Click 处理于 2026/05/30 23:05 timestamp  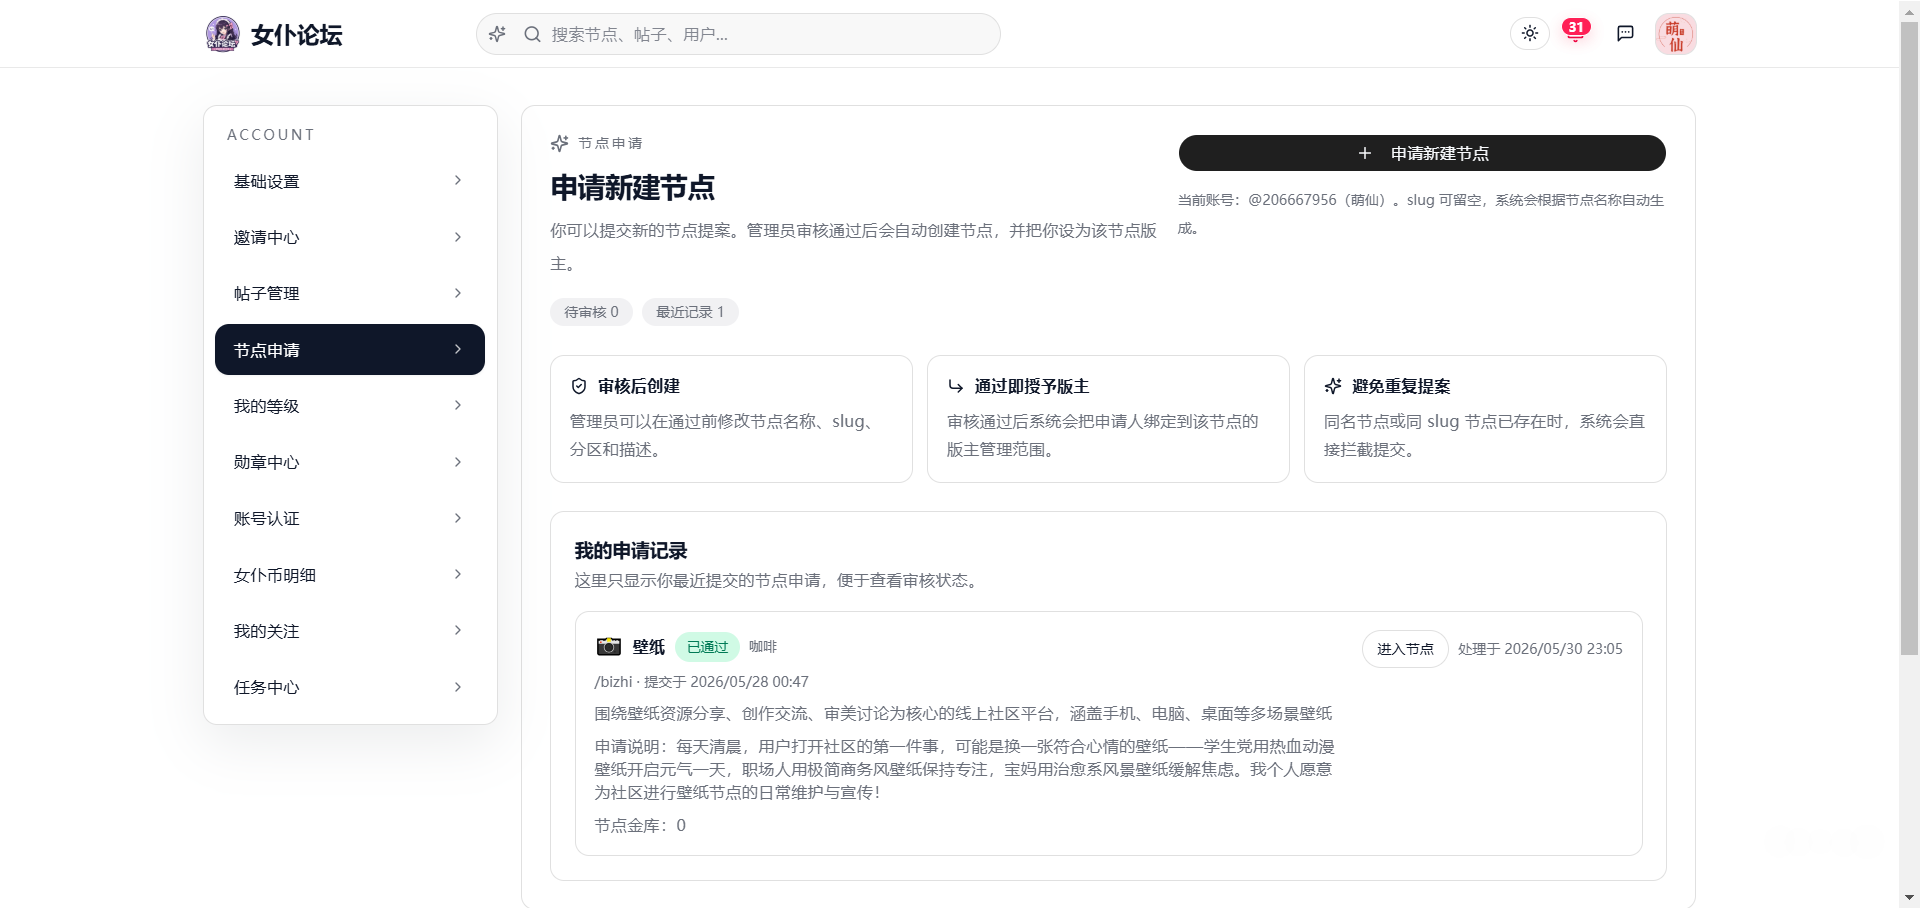click(1540, 649)
